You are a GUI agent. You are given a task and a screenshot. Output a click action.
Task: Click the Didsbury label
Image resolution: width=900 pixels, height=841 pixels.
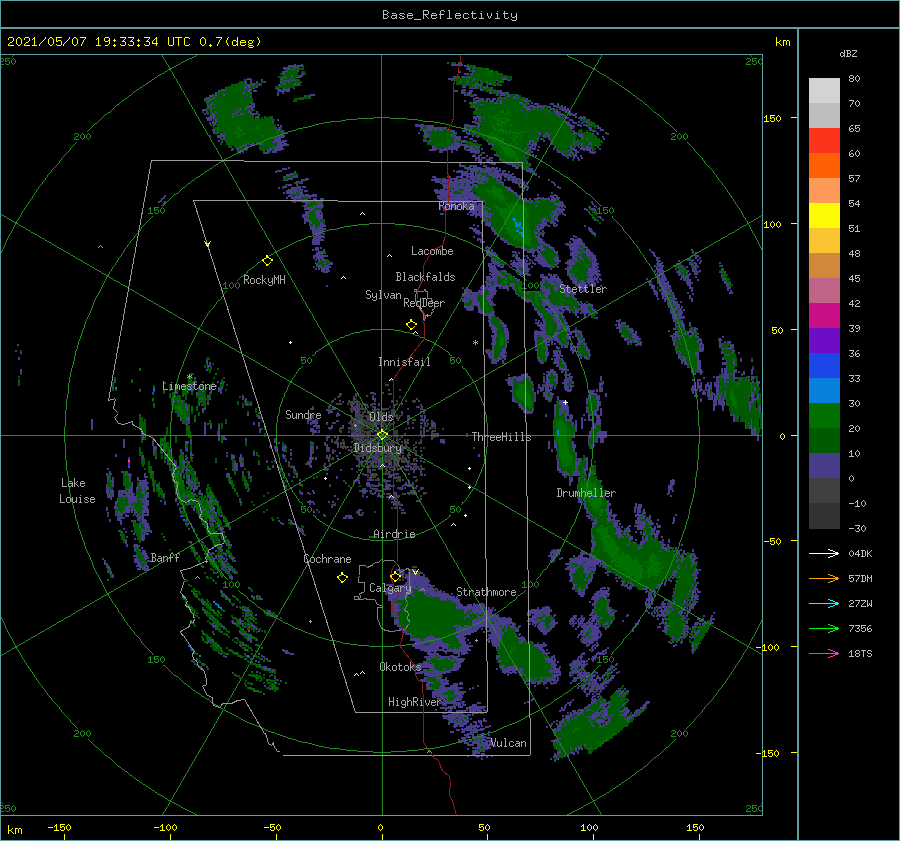coord(378,448)
